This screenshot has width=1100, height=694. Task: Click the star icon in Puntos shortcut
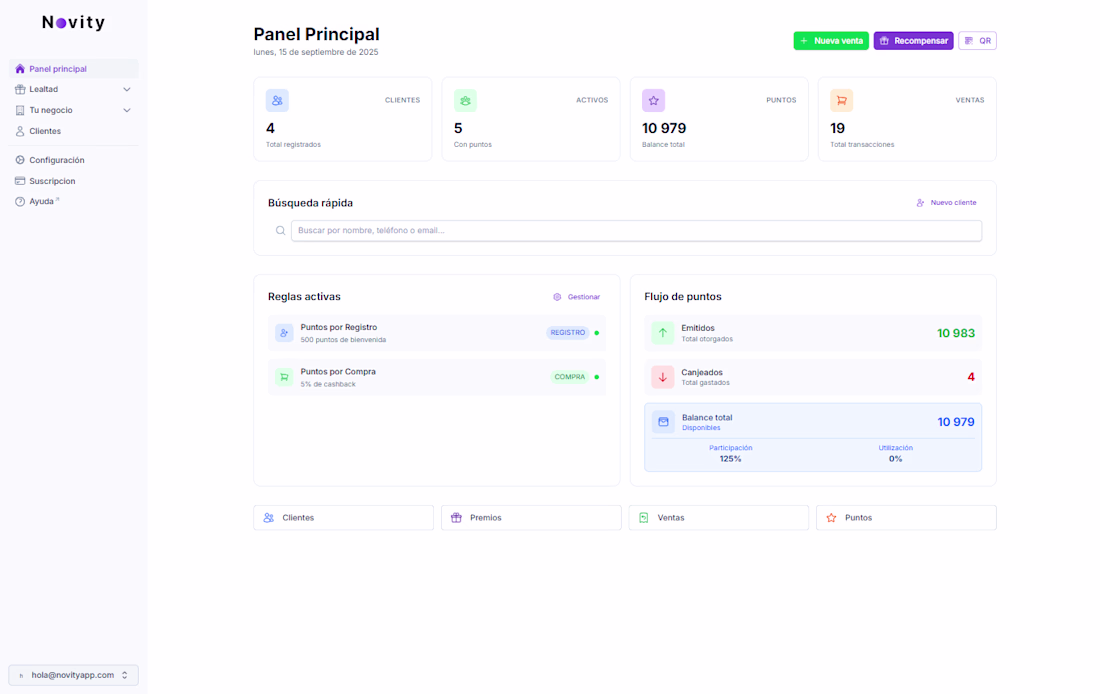point(831,518)
